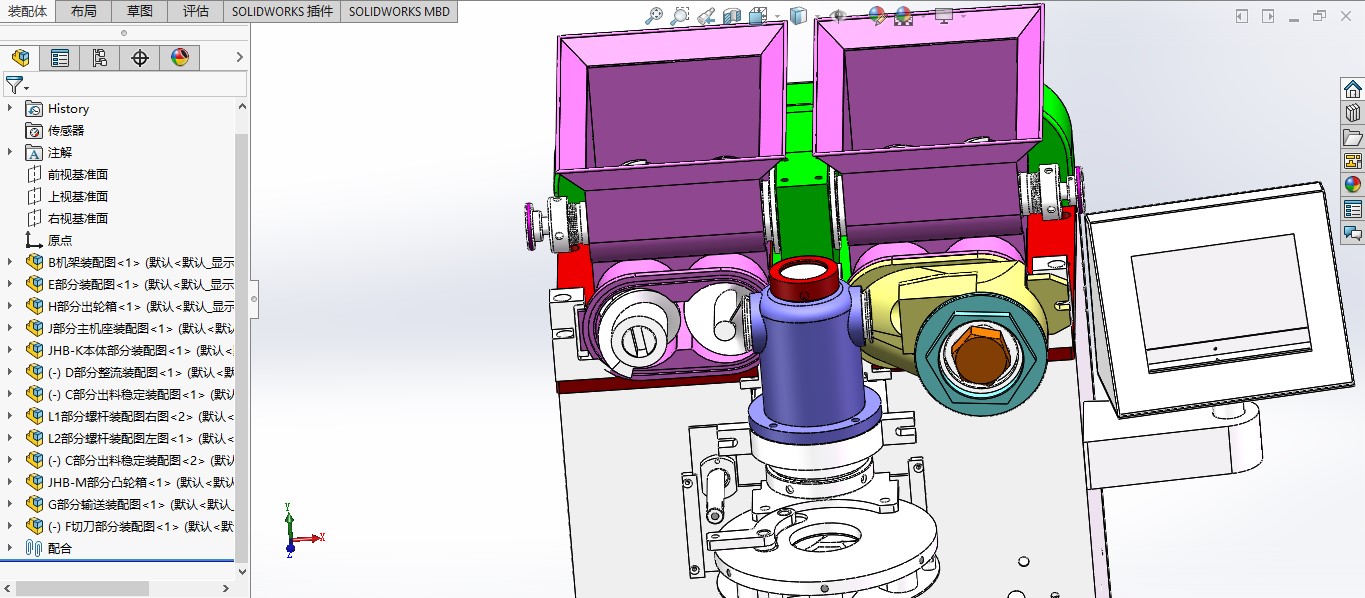This screenshot has height=598, width=1365.
Task: Open the filter funnel dropdown arrow
Action: coord(26,88)
